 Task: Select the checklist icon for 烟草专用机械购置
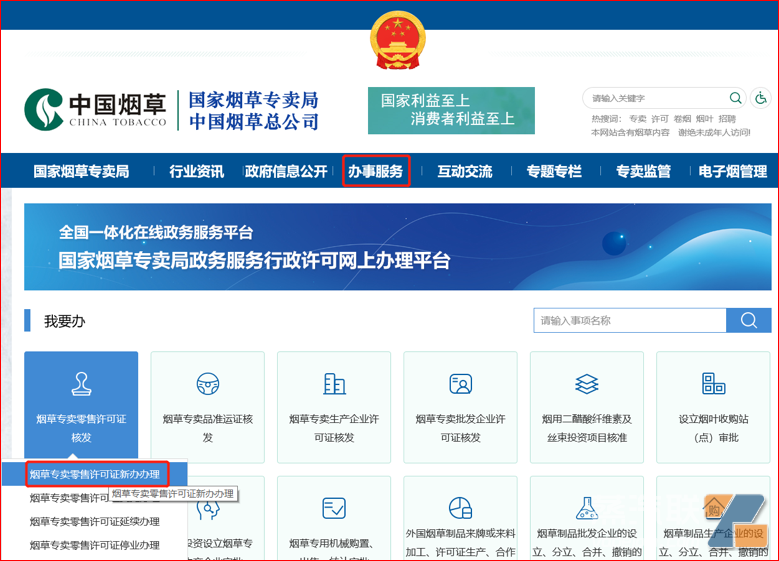334,508
